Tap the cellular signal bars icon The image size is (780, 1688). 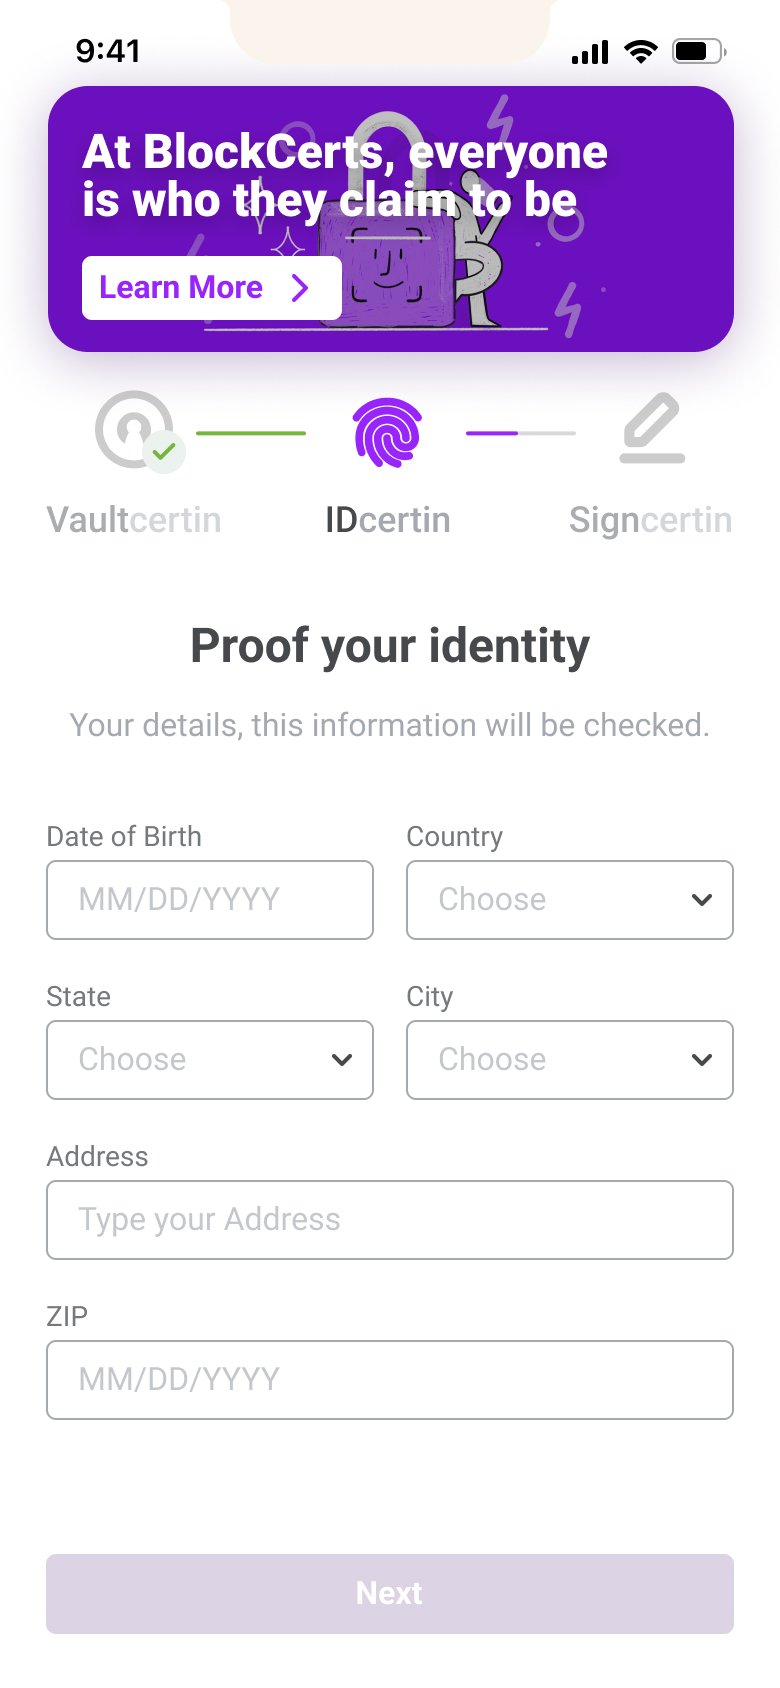[590, 52]
